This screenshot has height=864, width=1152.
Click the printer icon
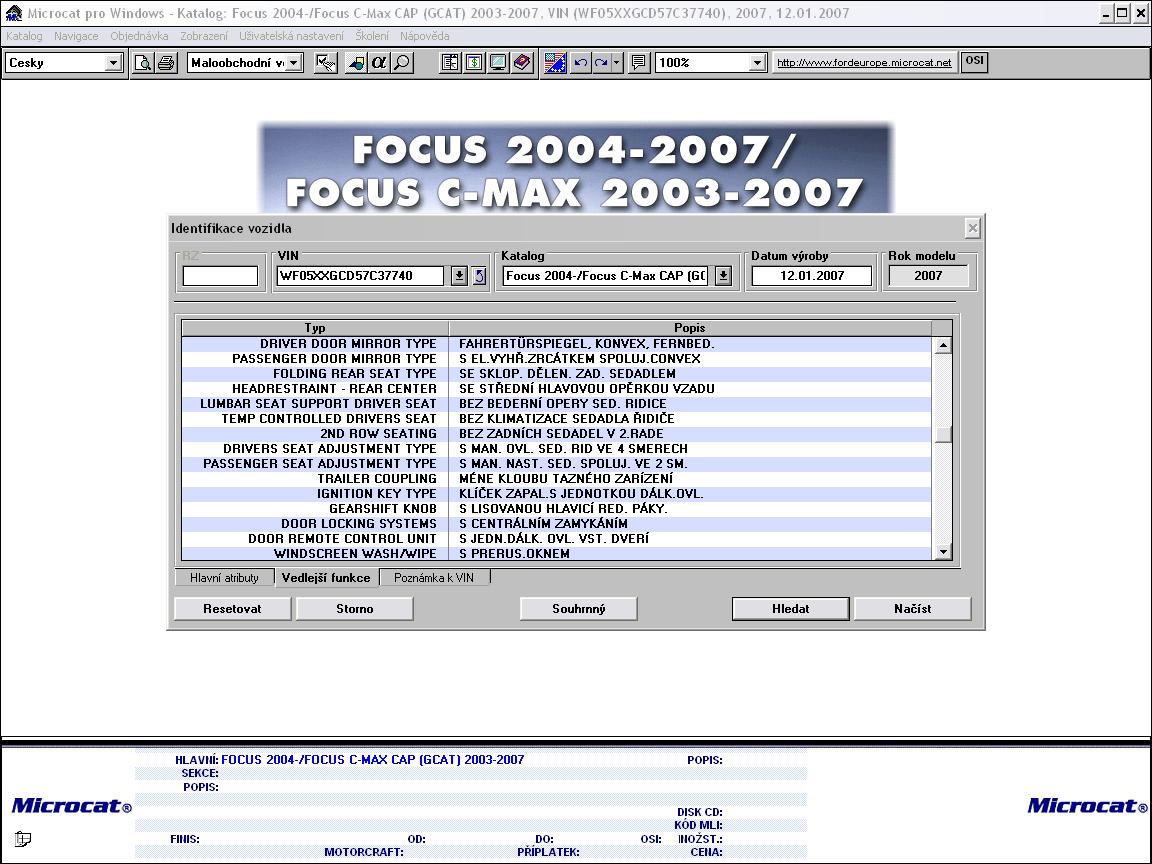click(x=166, y=63)
